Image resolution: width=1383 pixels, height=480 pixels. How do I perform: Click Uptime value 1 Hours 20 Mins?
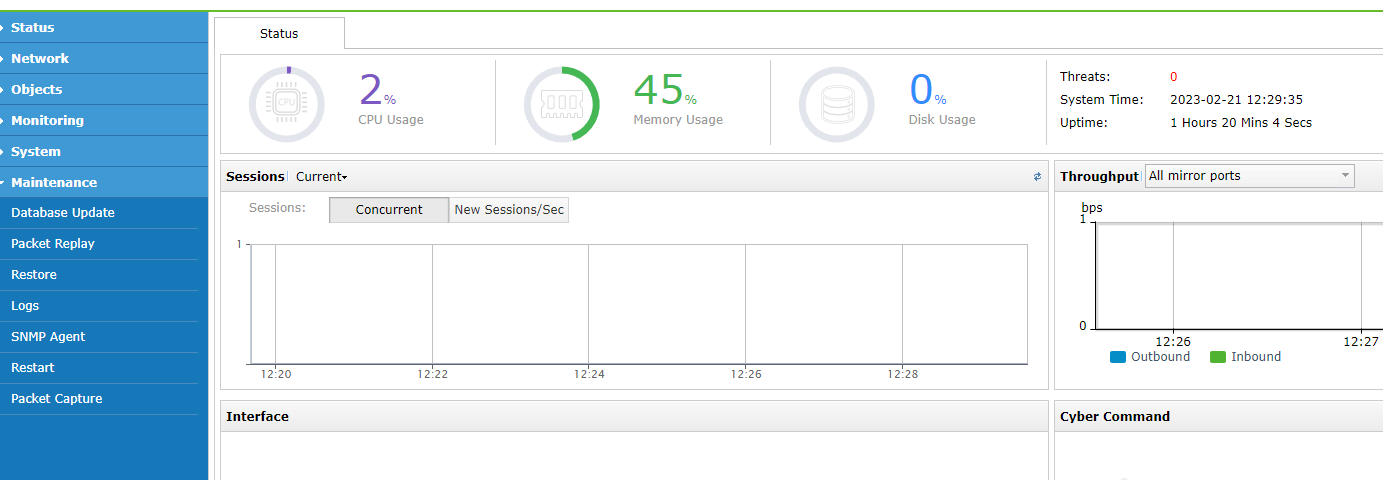(x=1241, y=123)
